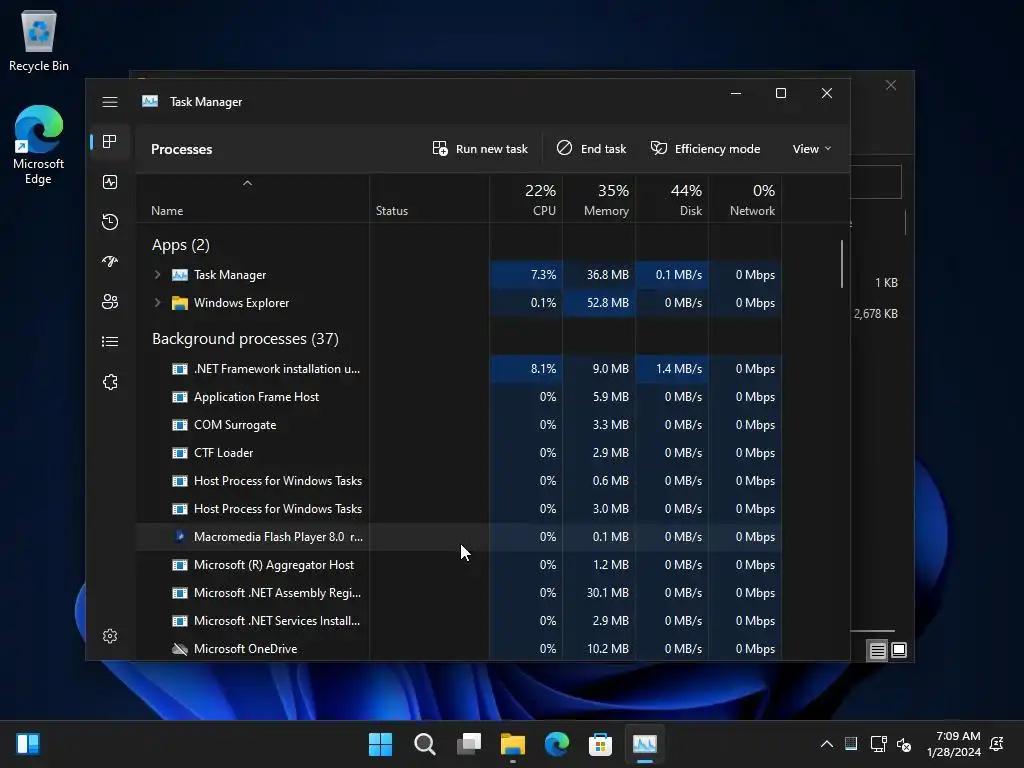Launch Microsoft Edge from the taskbar
Screen dimensions: 1024x768
[x=556, y=744]
